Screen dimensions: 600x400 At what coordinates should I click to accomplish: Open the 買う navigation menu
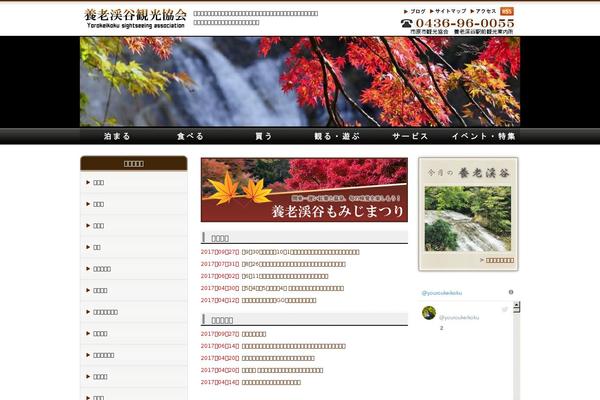click(x=264, y=136)
